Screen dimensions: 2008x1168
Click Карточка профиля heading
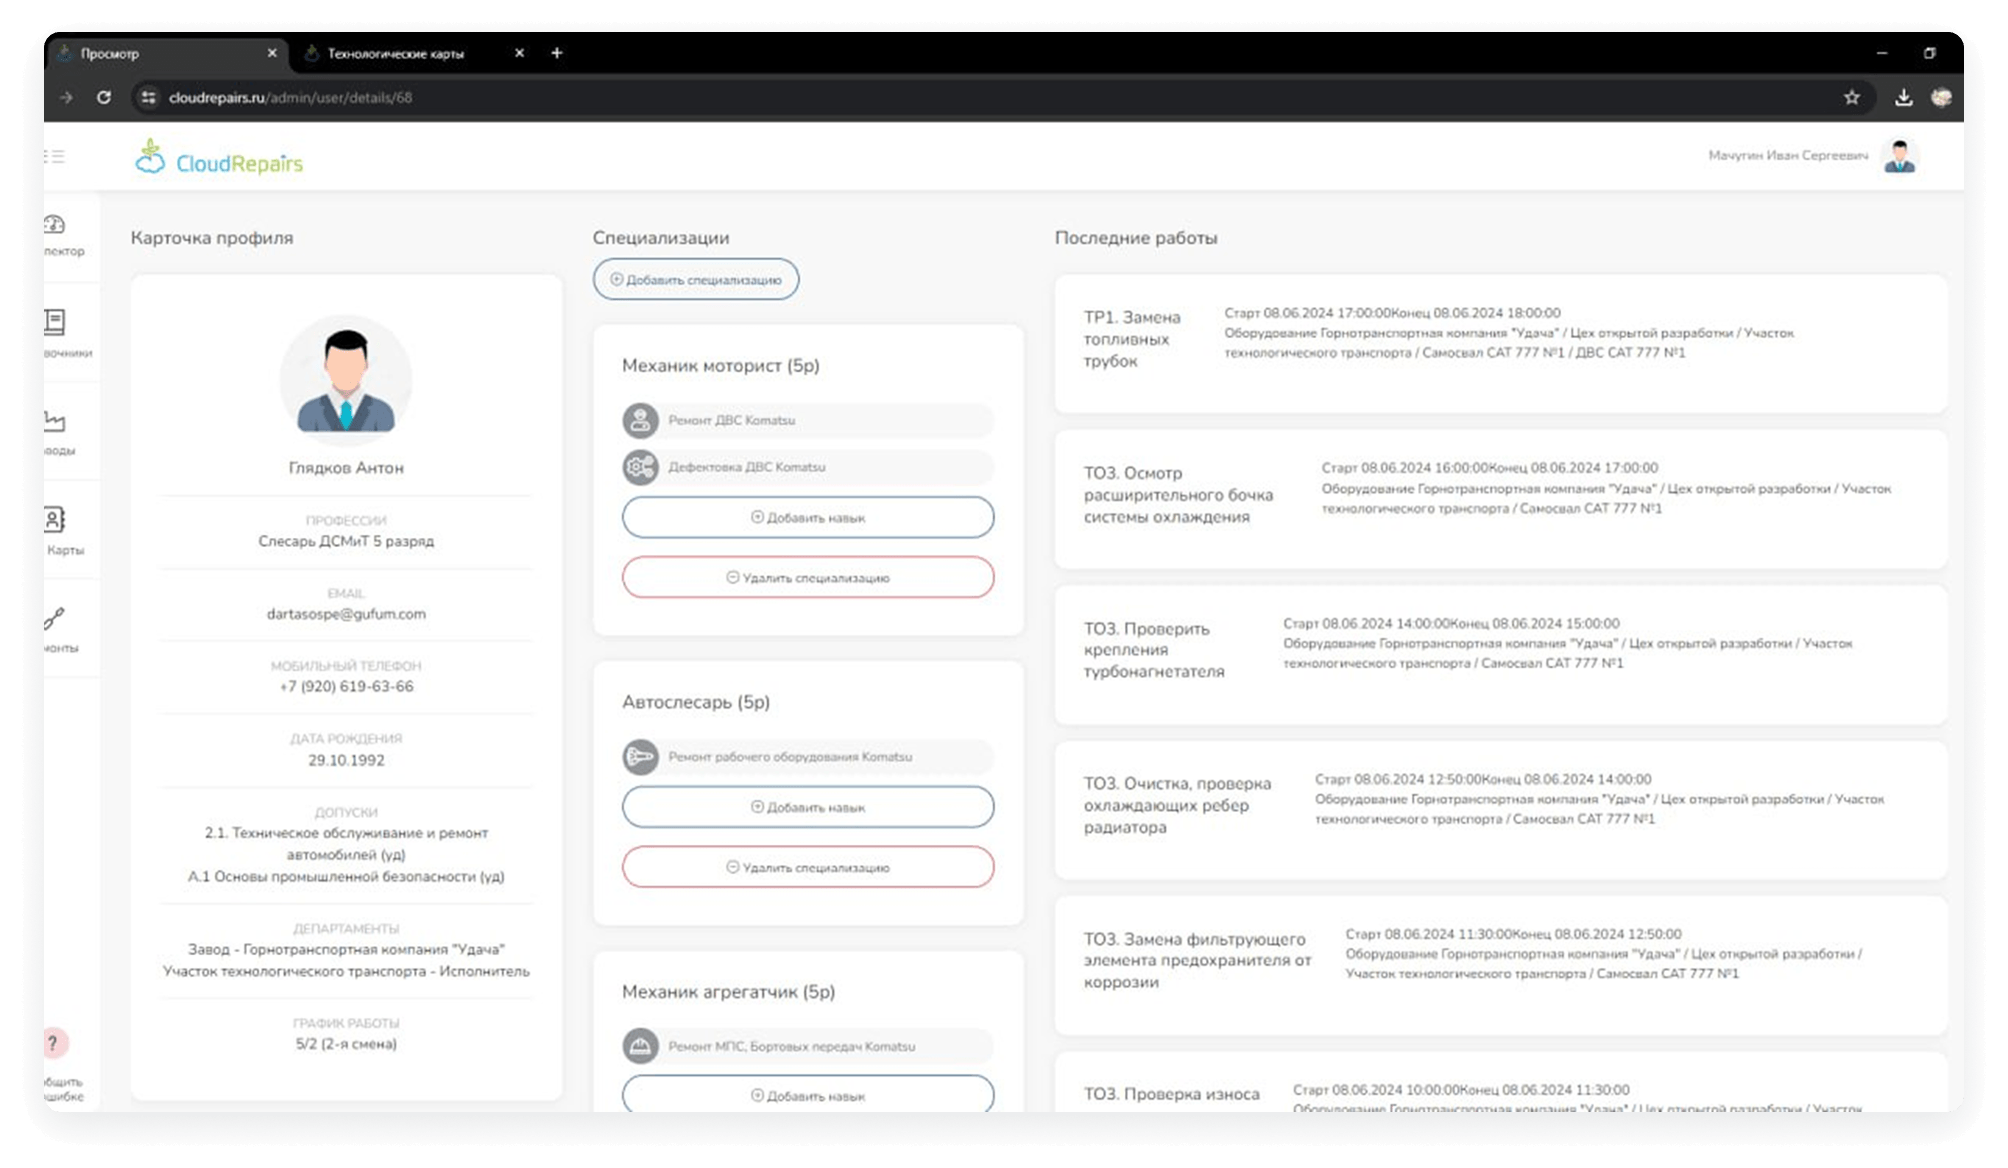(x=212, y=238)
